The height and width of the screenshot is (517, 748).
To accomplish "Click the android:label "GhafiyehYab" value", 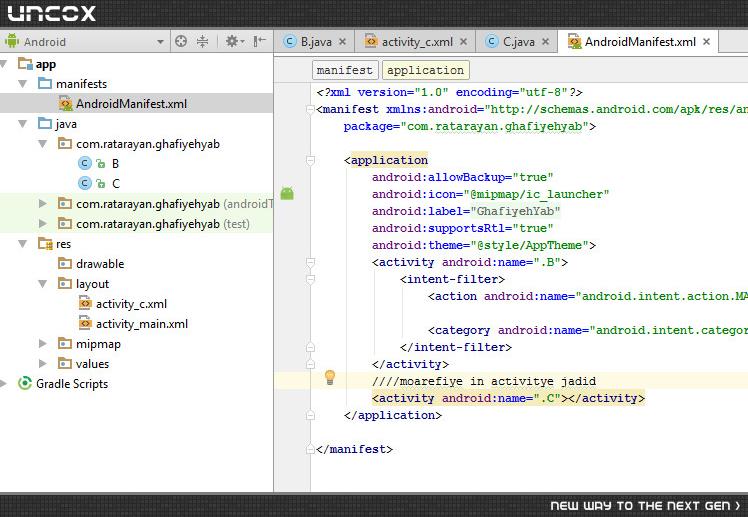I will [515, 211].
